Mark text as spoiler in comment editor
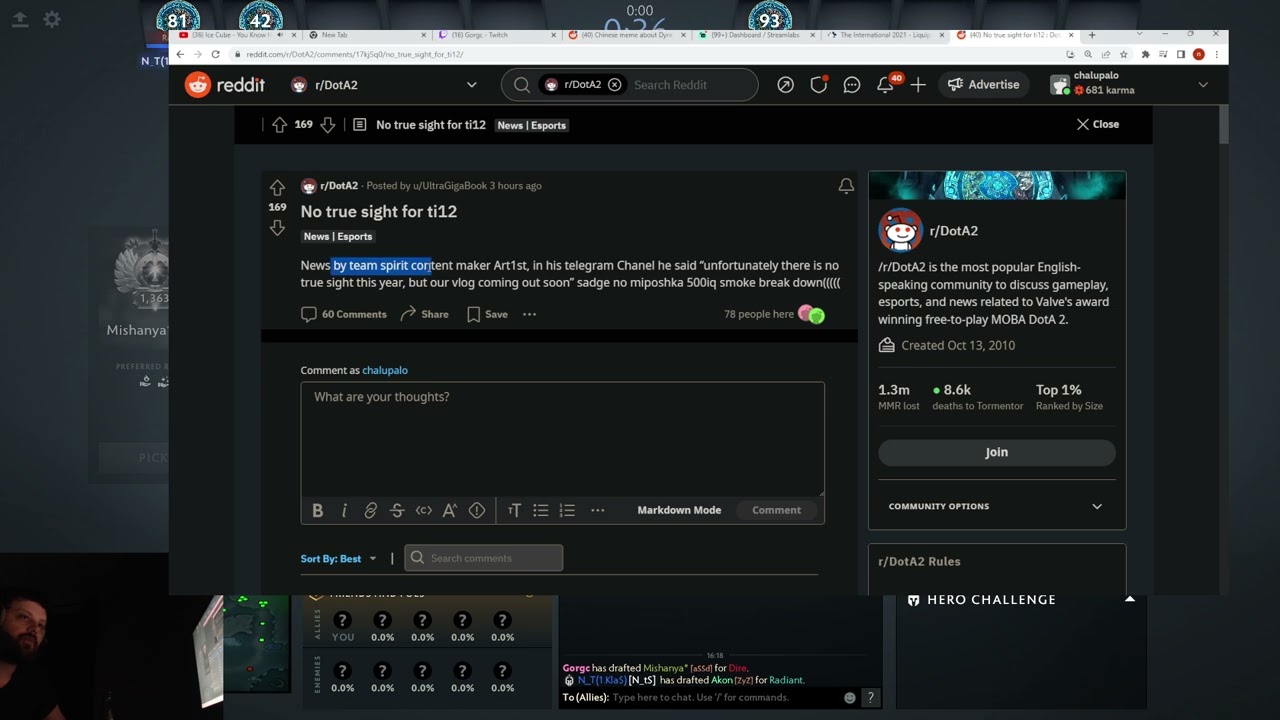Screen dimensions: 1280x720 477,510
